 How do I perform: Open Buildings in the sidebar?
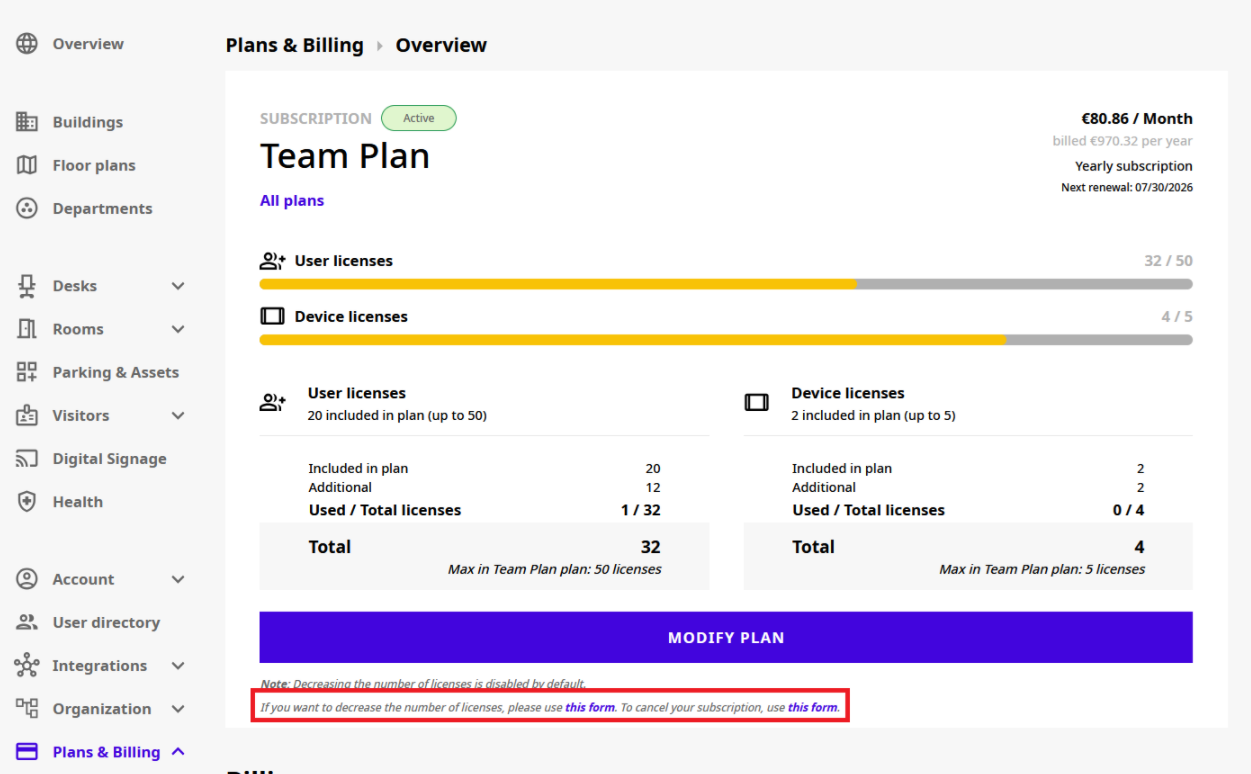tap(88, 122)
